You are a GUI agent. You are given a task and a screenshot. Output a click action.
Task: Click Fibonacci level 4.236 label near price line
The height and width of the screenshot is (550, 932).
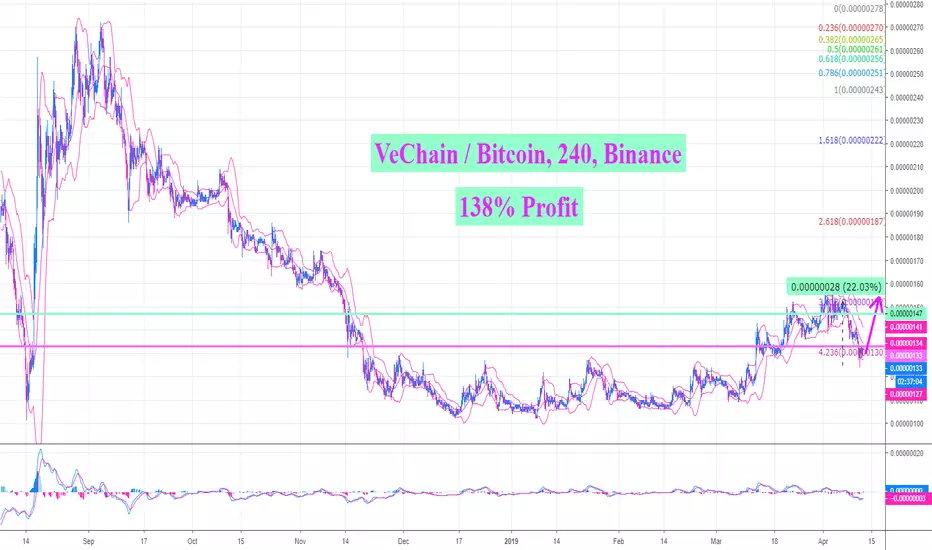point(851,352)
